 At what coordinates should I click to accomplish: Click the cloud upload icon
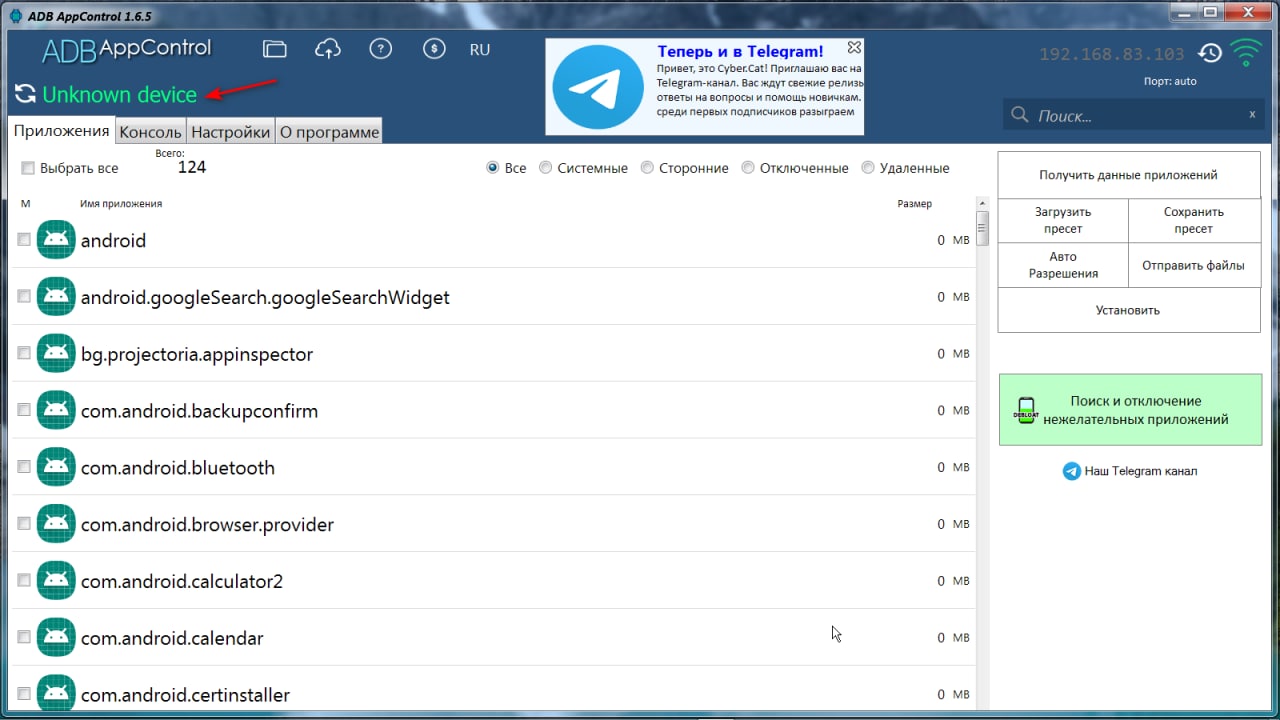click(327, 49)
